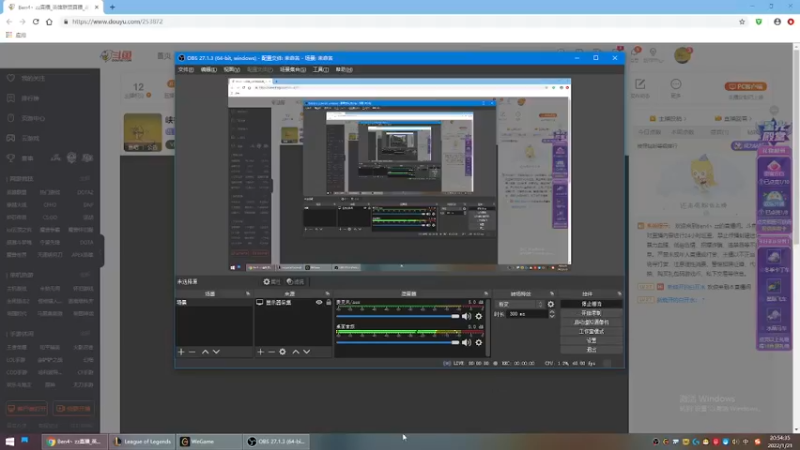
Task: Open the OBS 工具 (Tools) menu
Action: [320, 70]
